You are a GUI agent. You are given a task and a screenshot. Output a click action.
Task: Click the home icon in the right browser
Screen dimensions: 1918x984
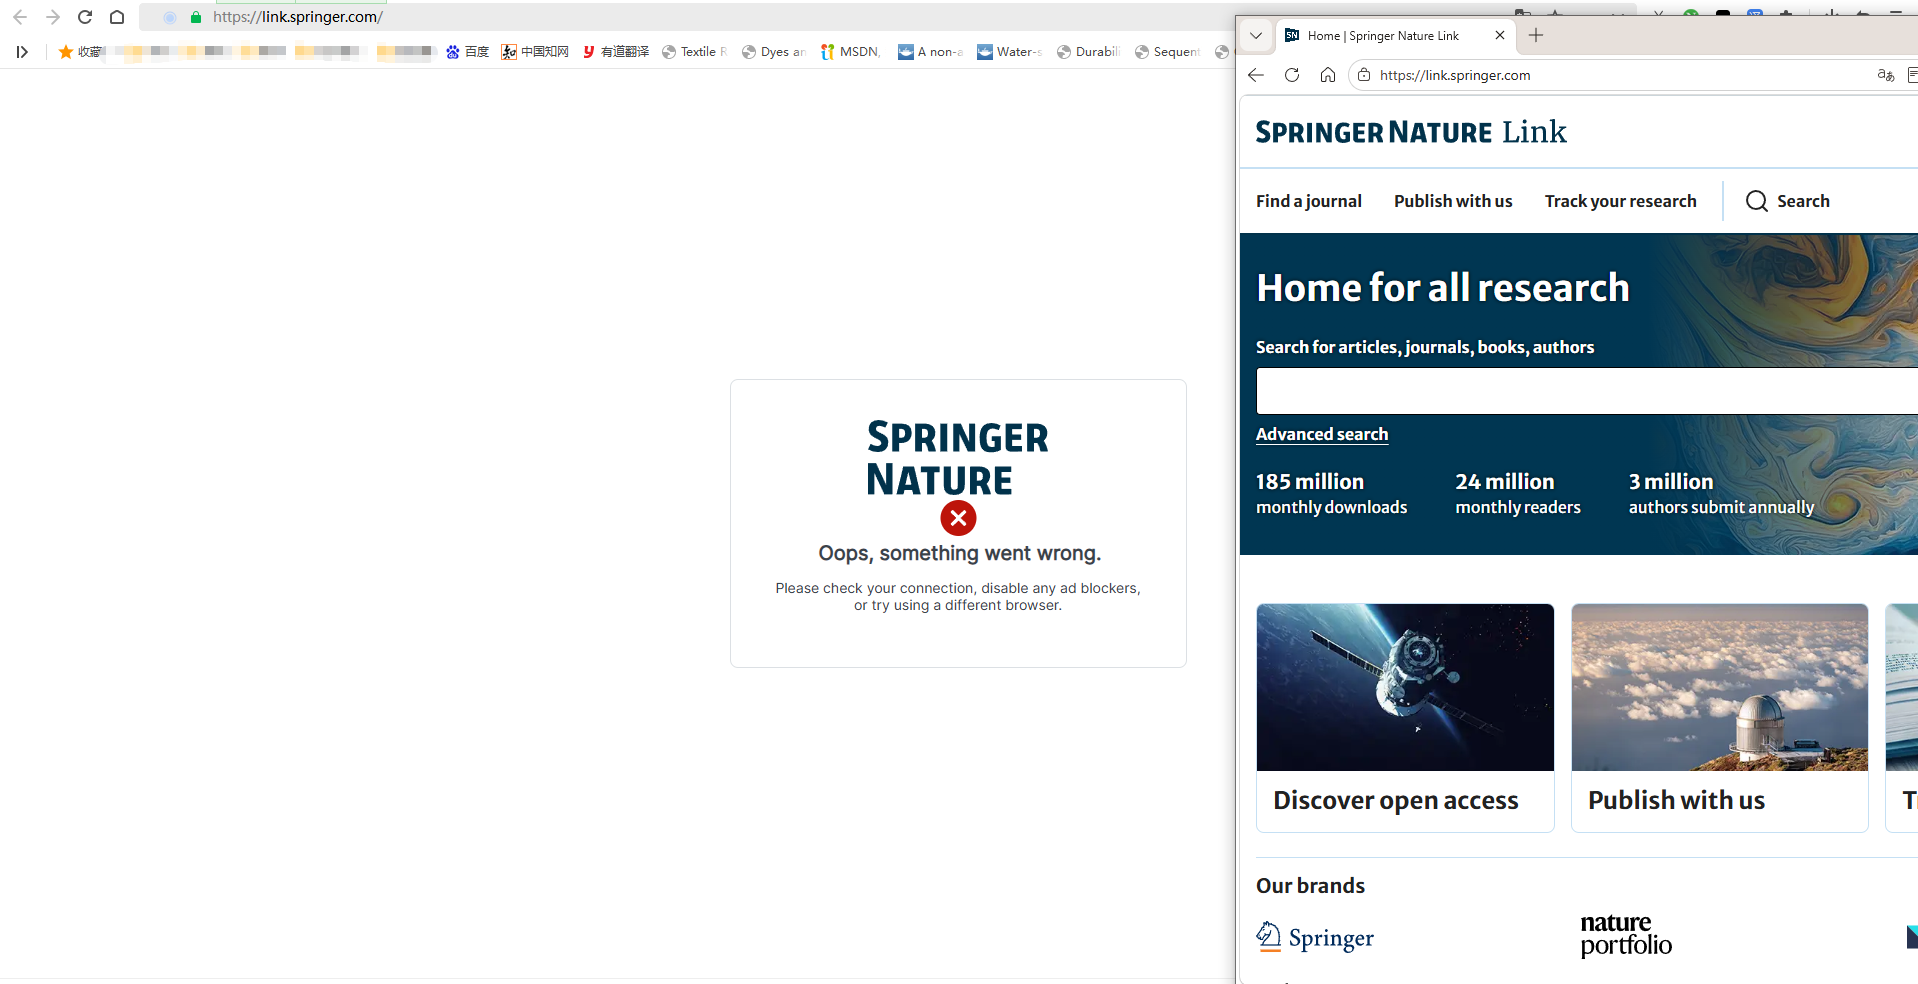point(1328,75)
